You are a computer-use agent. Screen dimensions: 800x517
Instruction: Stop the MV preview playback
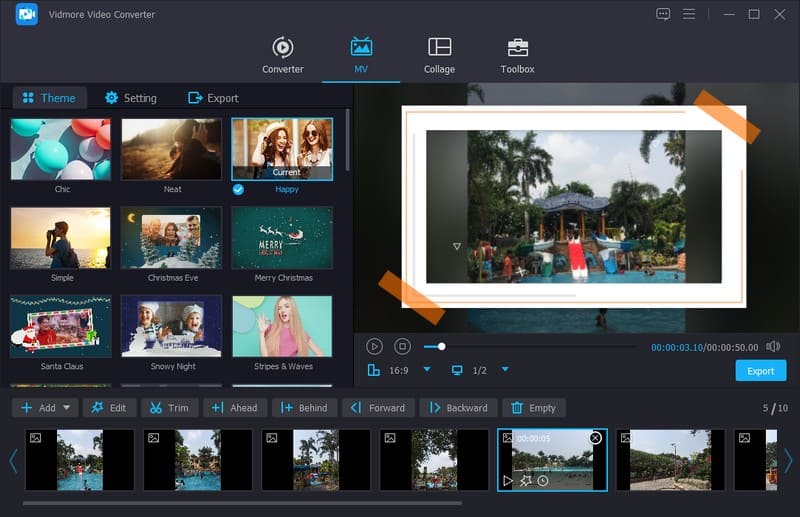[x=402, y=347]
